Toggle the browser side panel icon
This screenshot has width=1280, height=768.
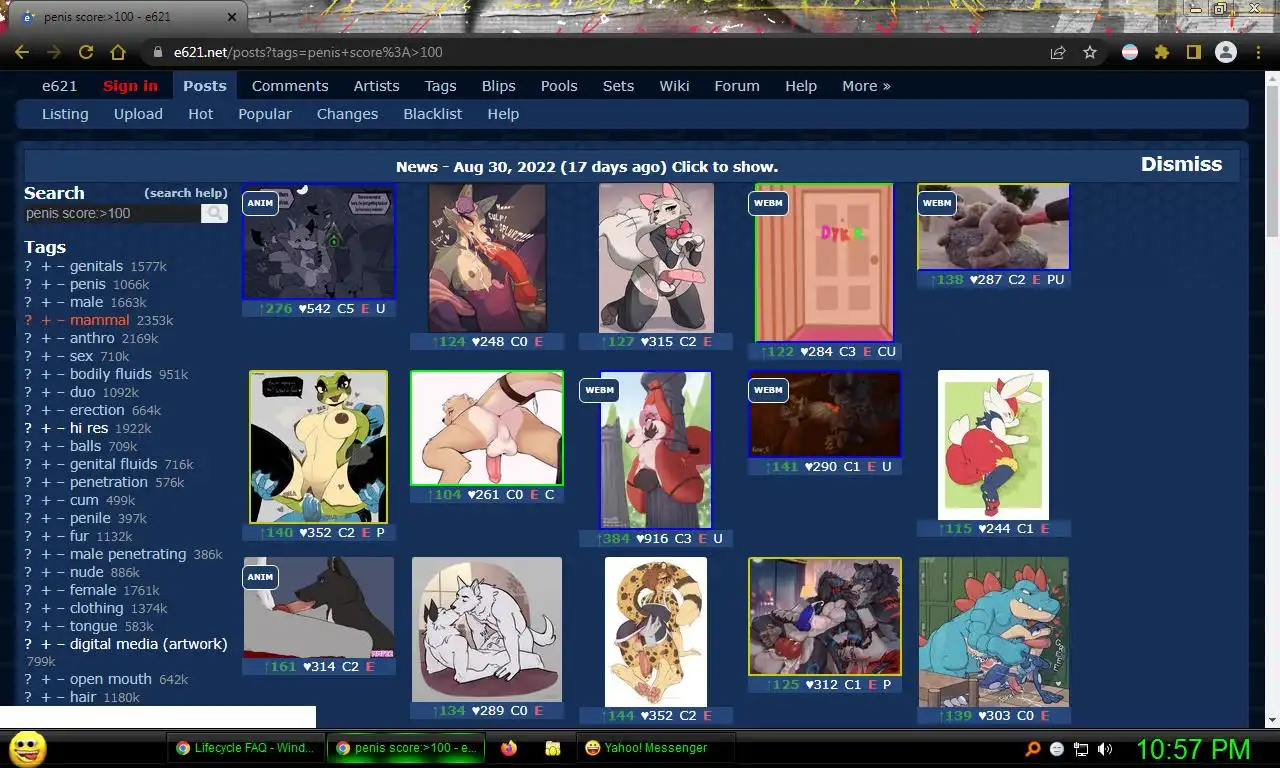pyautogui.click(x=1193, y=52)
